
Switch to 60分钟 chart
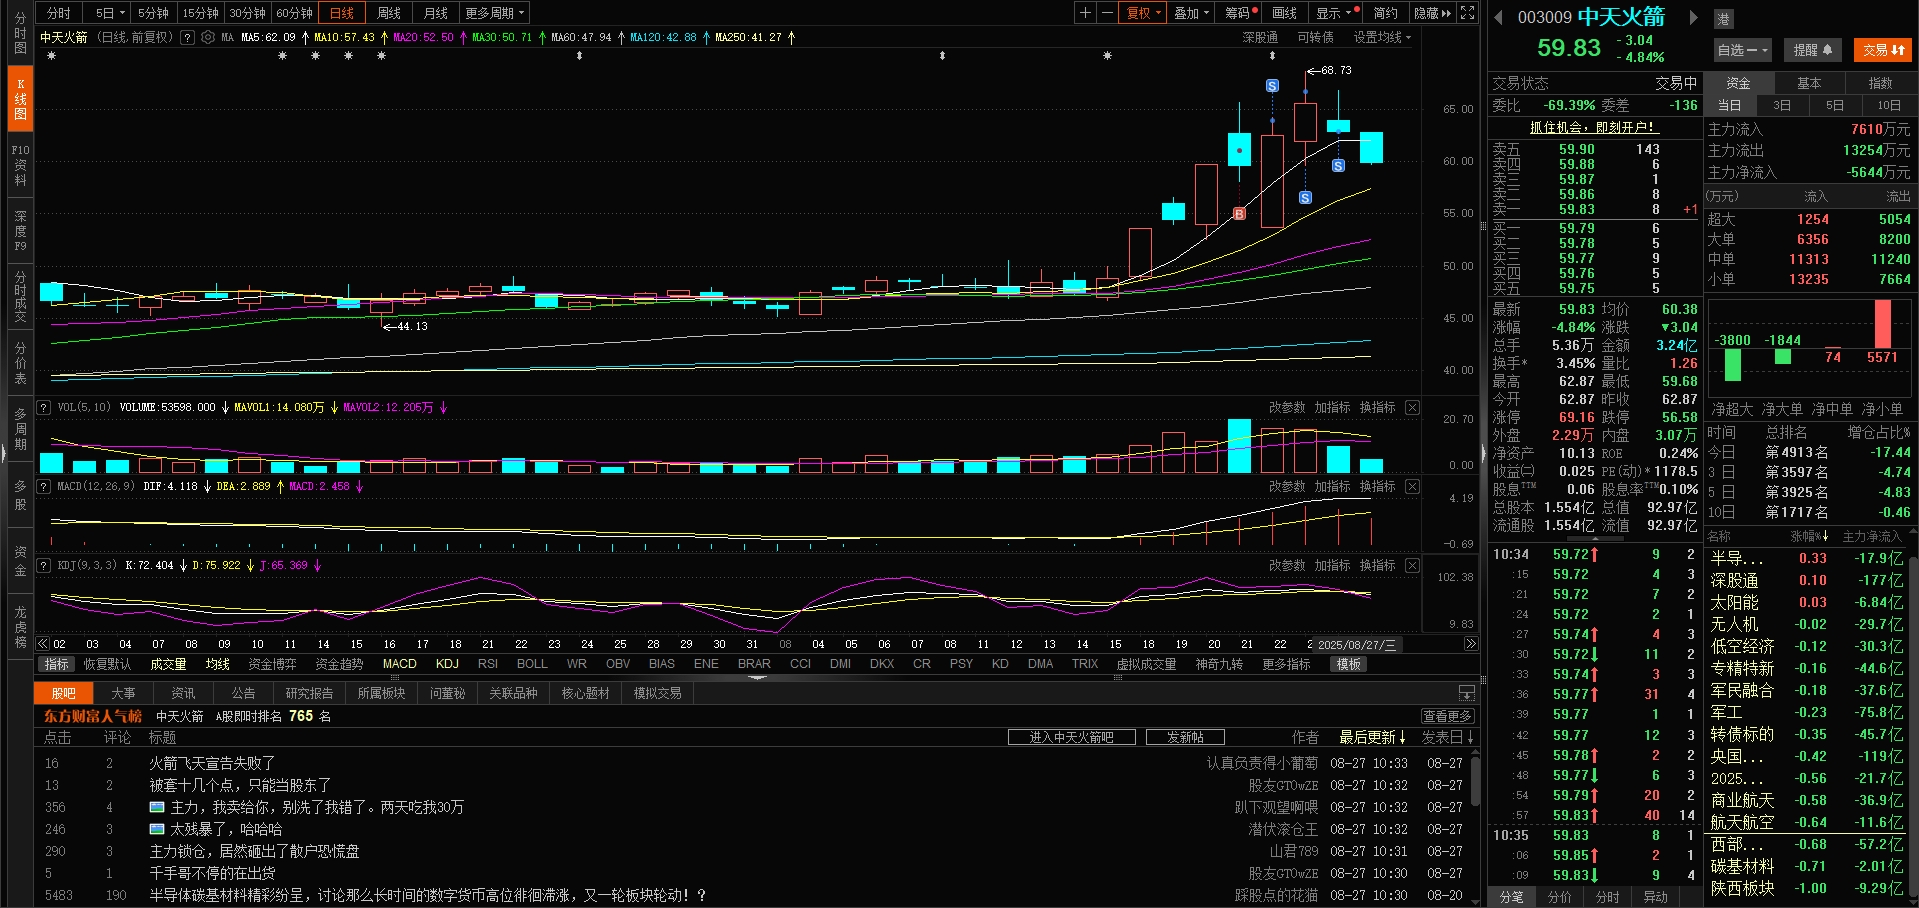tap(295, 13)
